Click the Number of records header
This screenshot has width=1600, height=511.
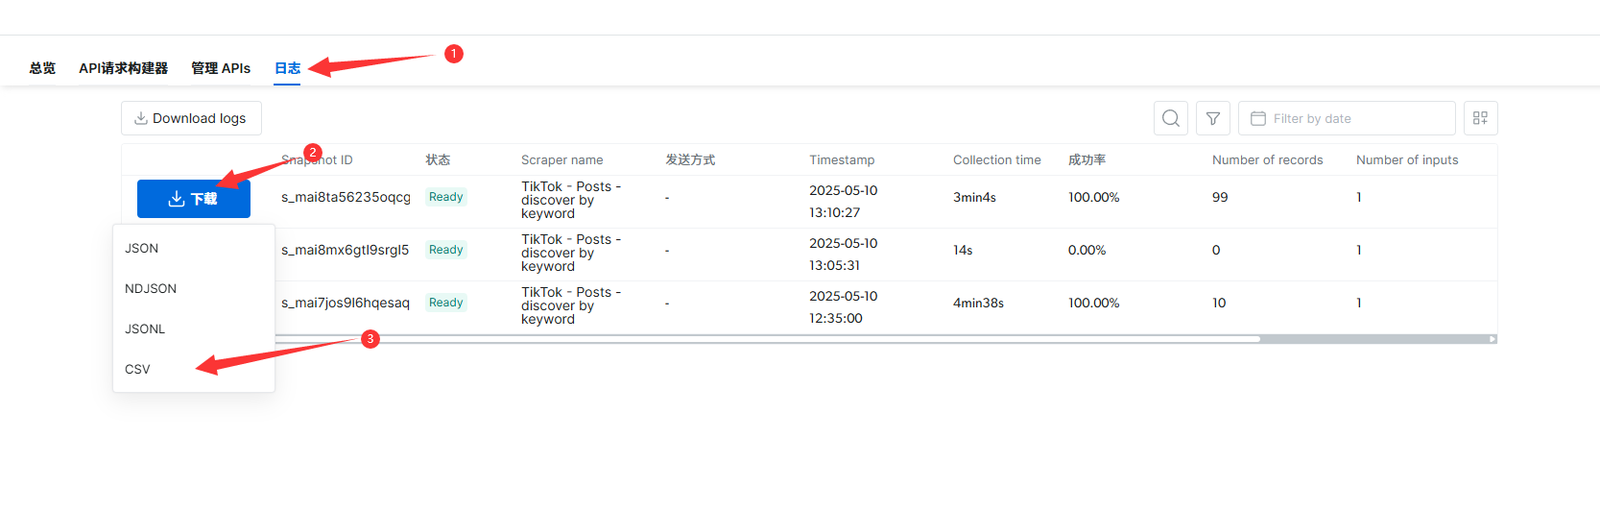[x=1267, y=160]
